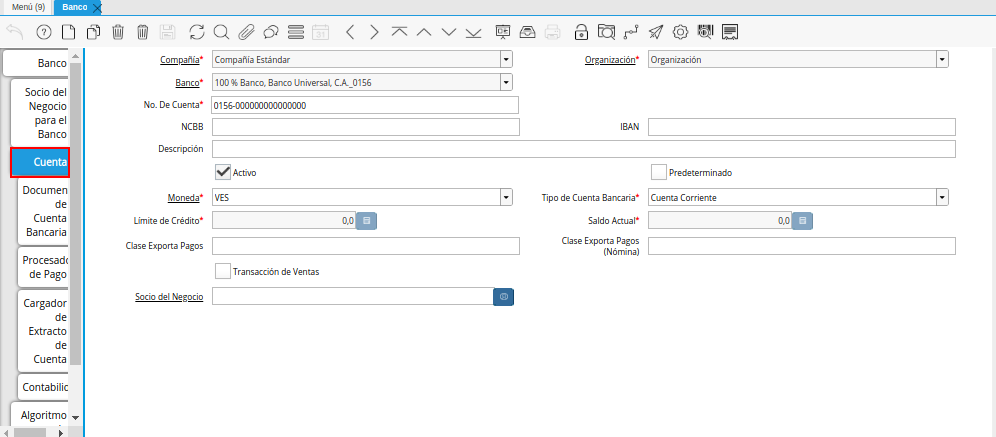The height and width of the screenshot is (437, 996).
Task: Click the Help question mark icon
Action: [42, 32]
